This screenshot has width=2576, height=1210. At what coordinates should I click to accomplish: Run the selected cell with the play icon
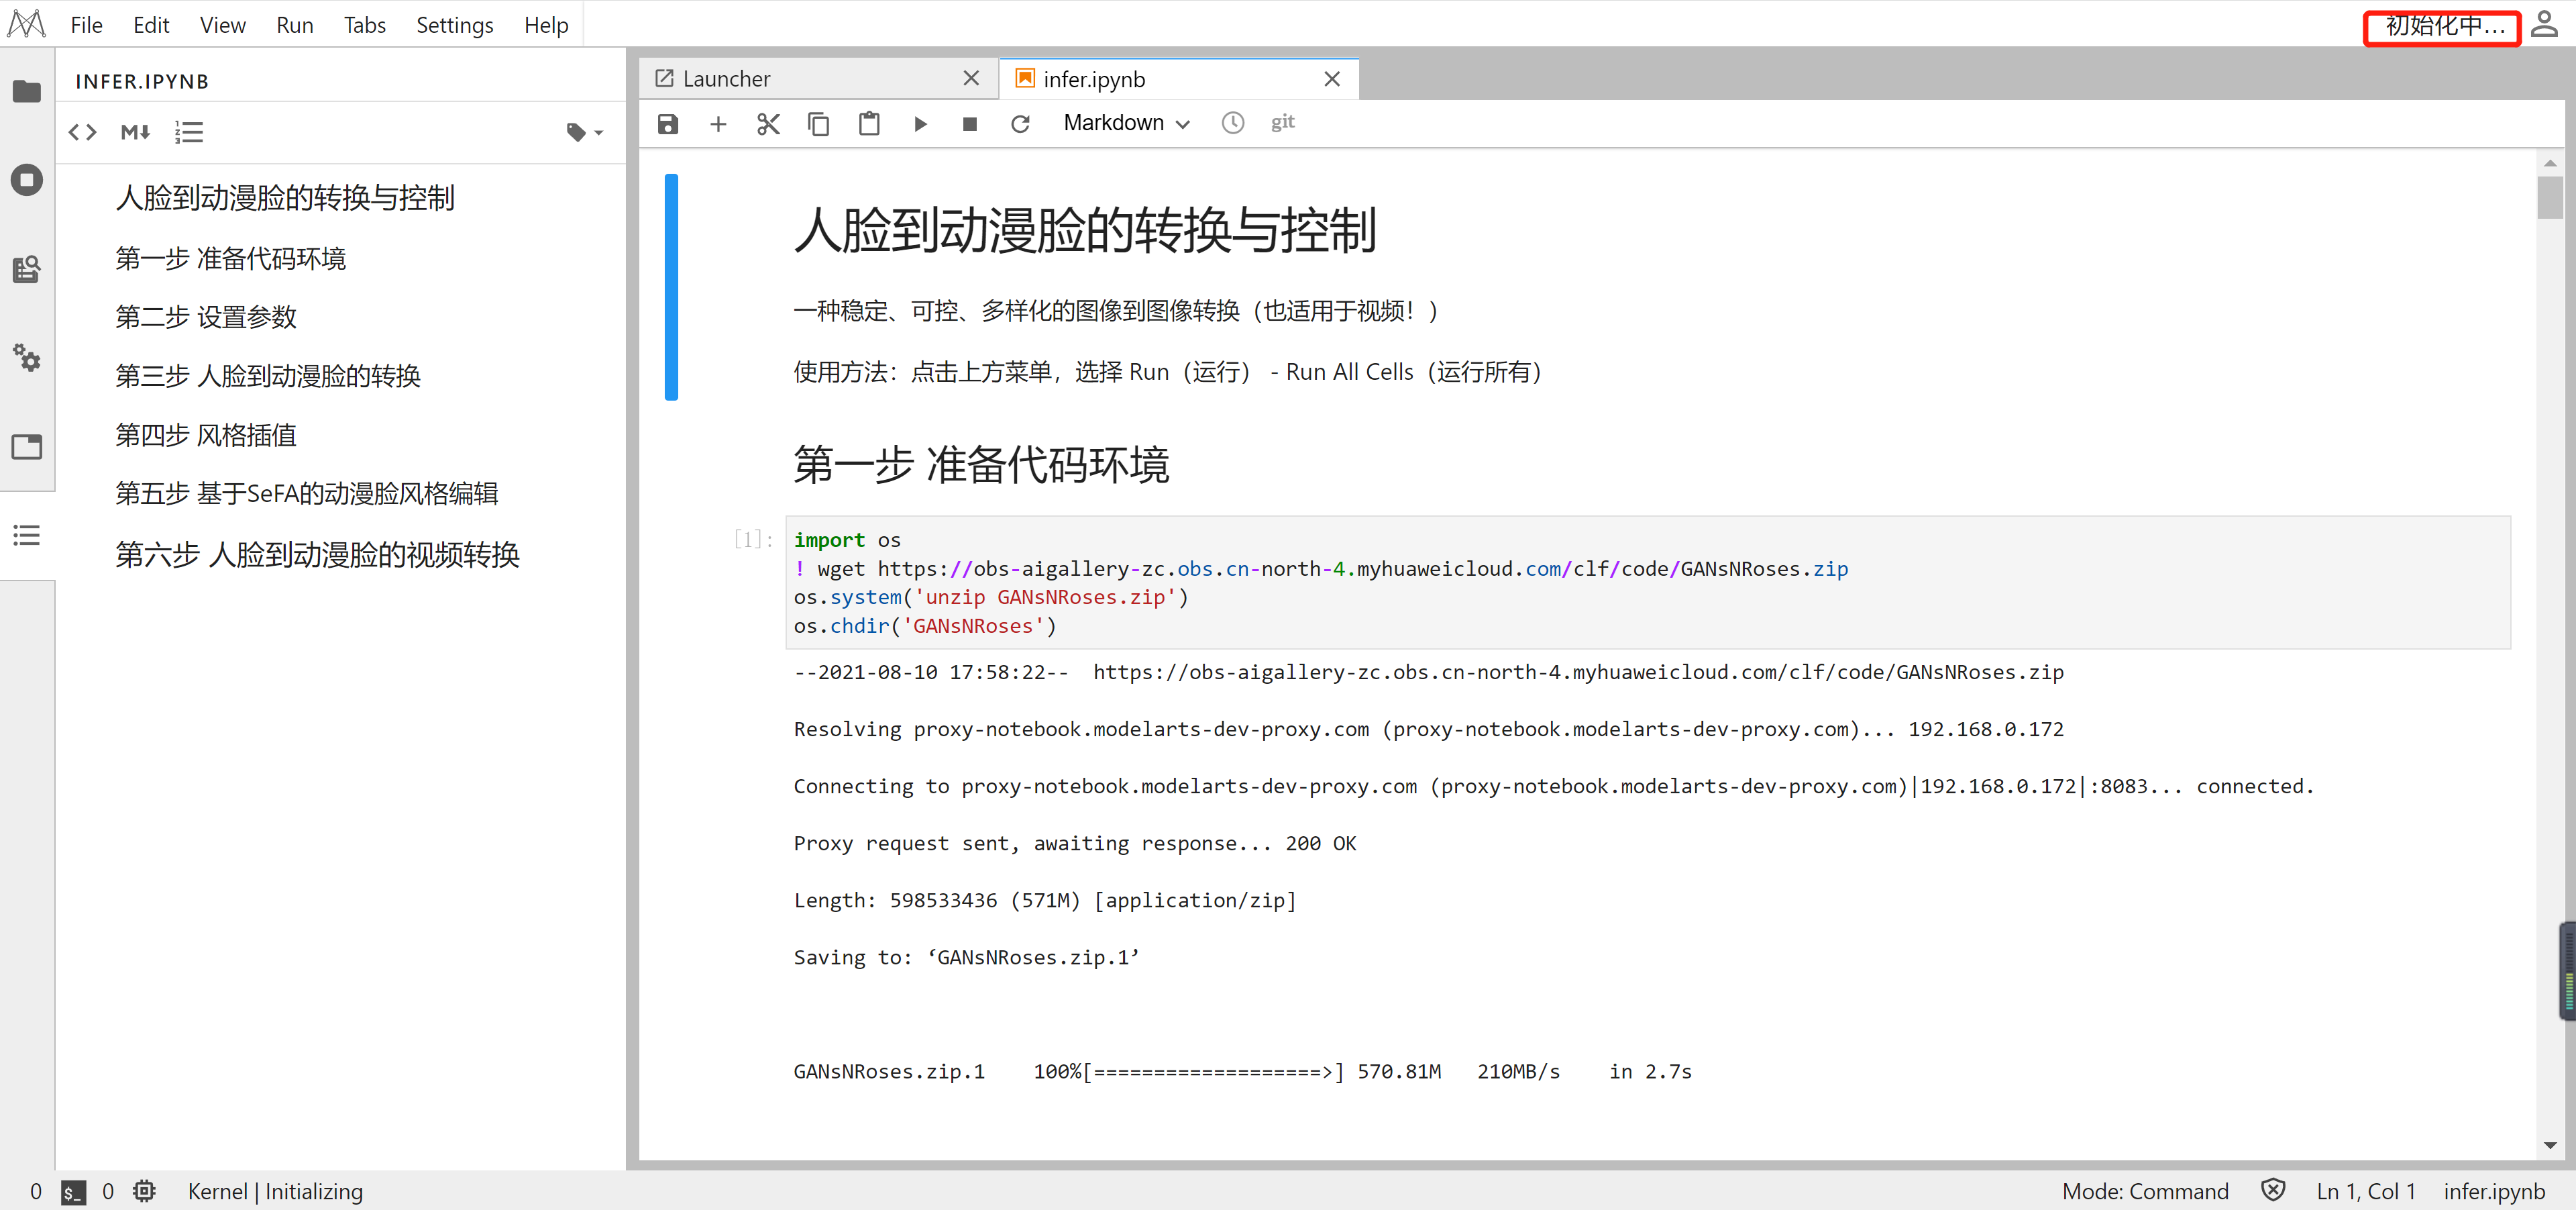(x=920, y=124)
